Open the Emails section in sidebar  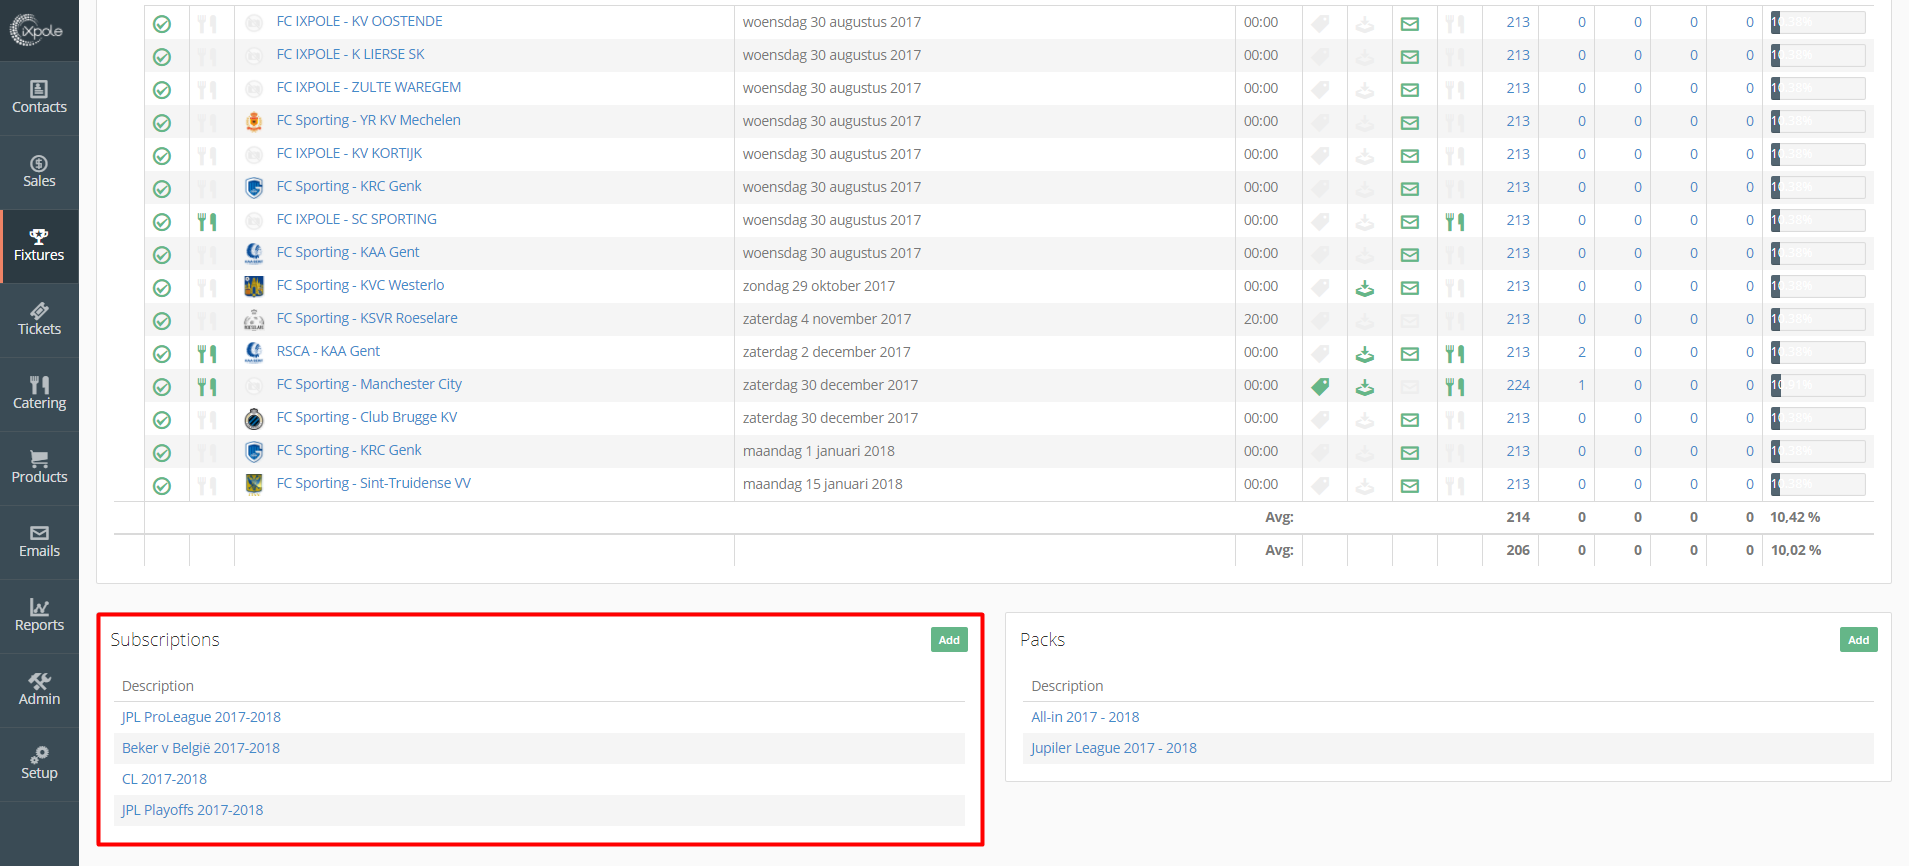point(39,542)
